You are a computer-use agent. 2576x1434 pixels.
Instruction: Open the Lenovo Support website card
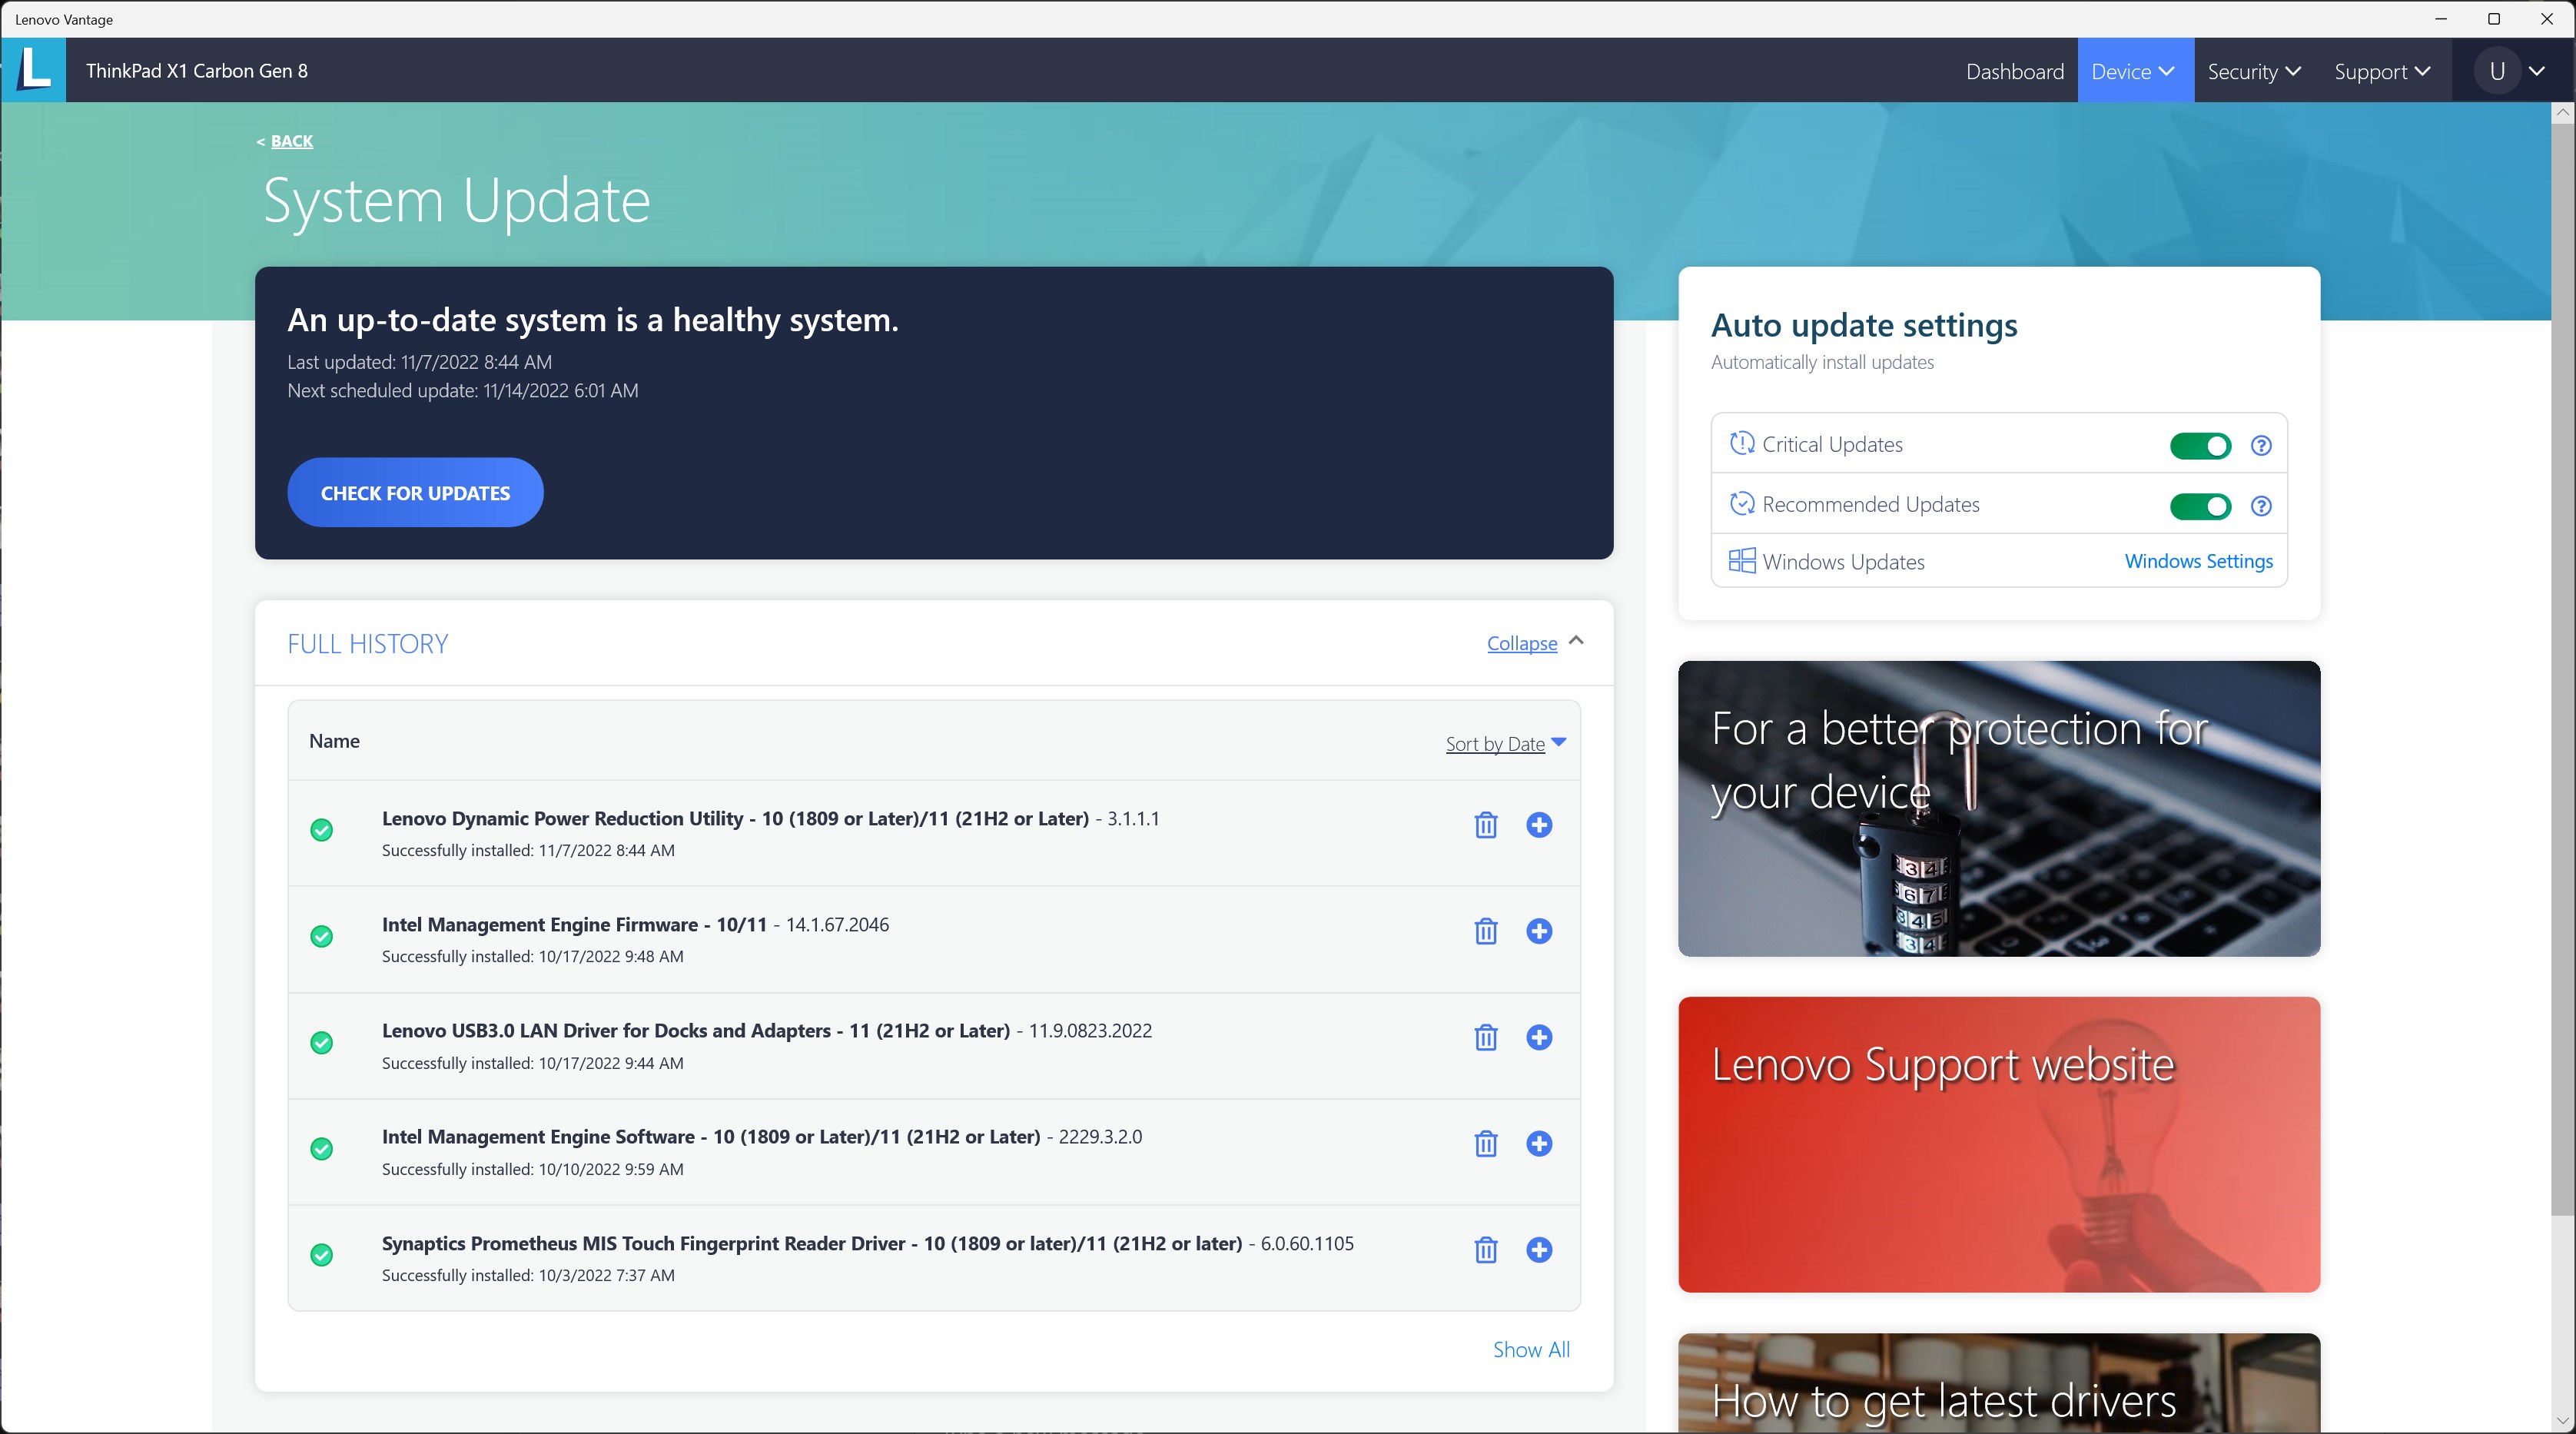(x=1998, y=1144)
